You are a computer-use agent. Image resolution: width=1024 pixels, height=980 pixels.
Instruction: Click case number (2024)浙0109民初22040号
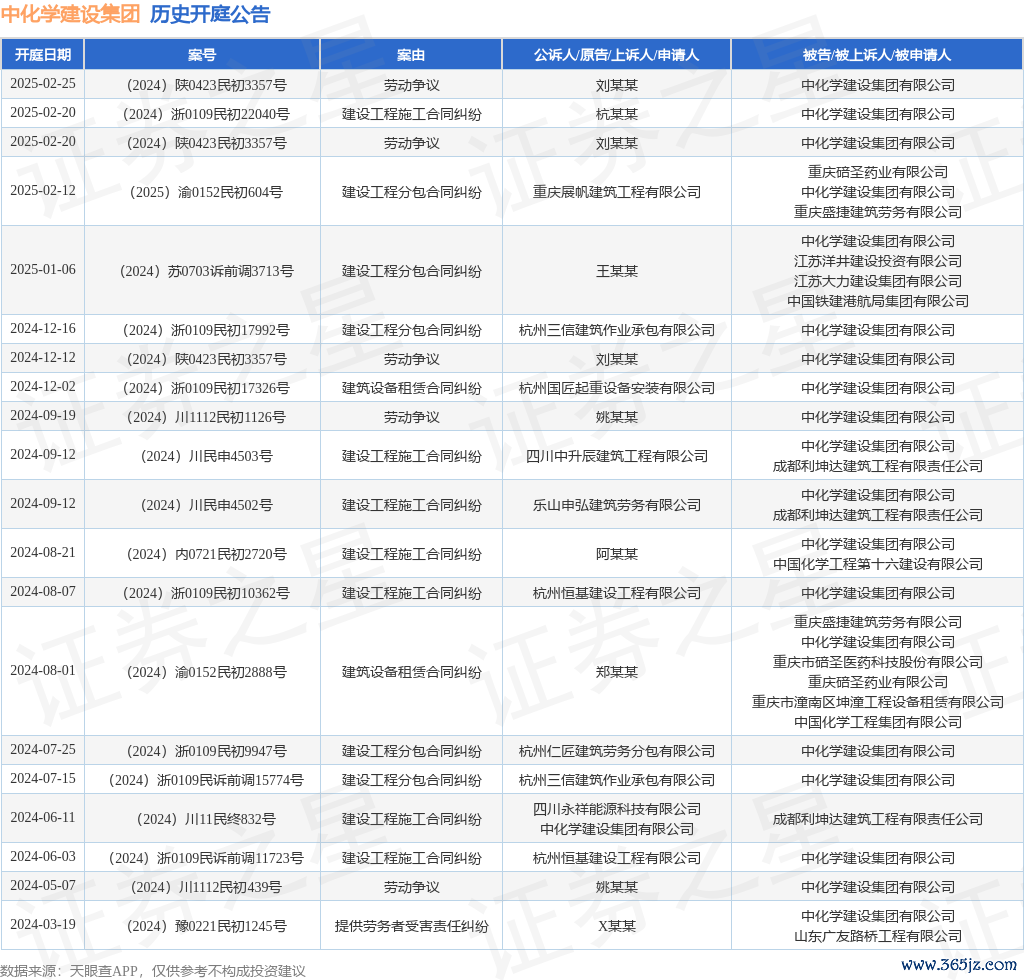point(206,114)
